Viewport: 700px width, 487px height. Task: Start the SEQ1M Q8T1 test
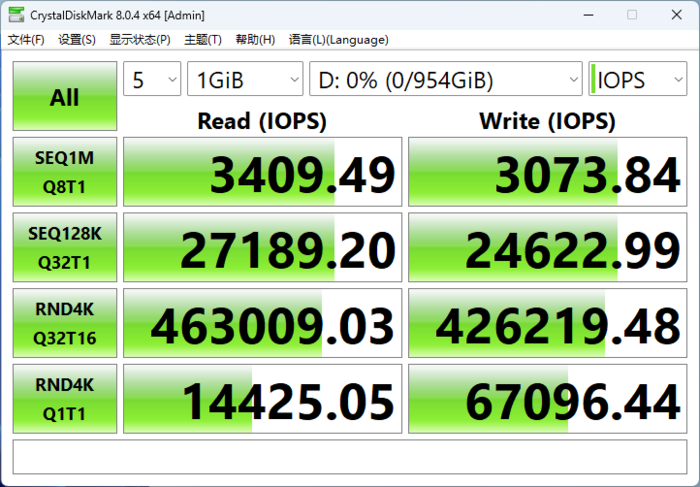[x=65, y=172]
